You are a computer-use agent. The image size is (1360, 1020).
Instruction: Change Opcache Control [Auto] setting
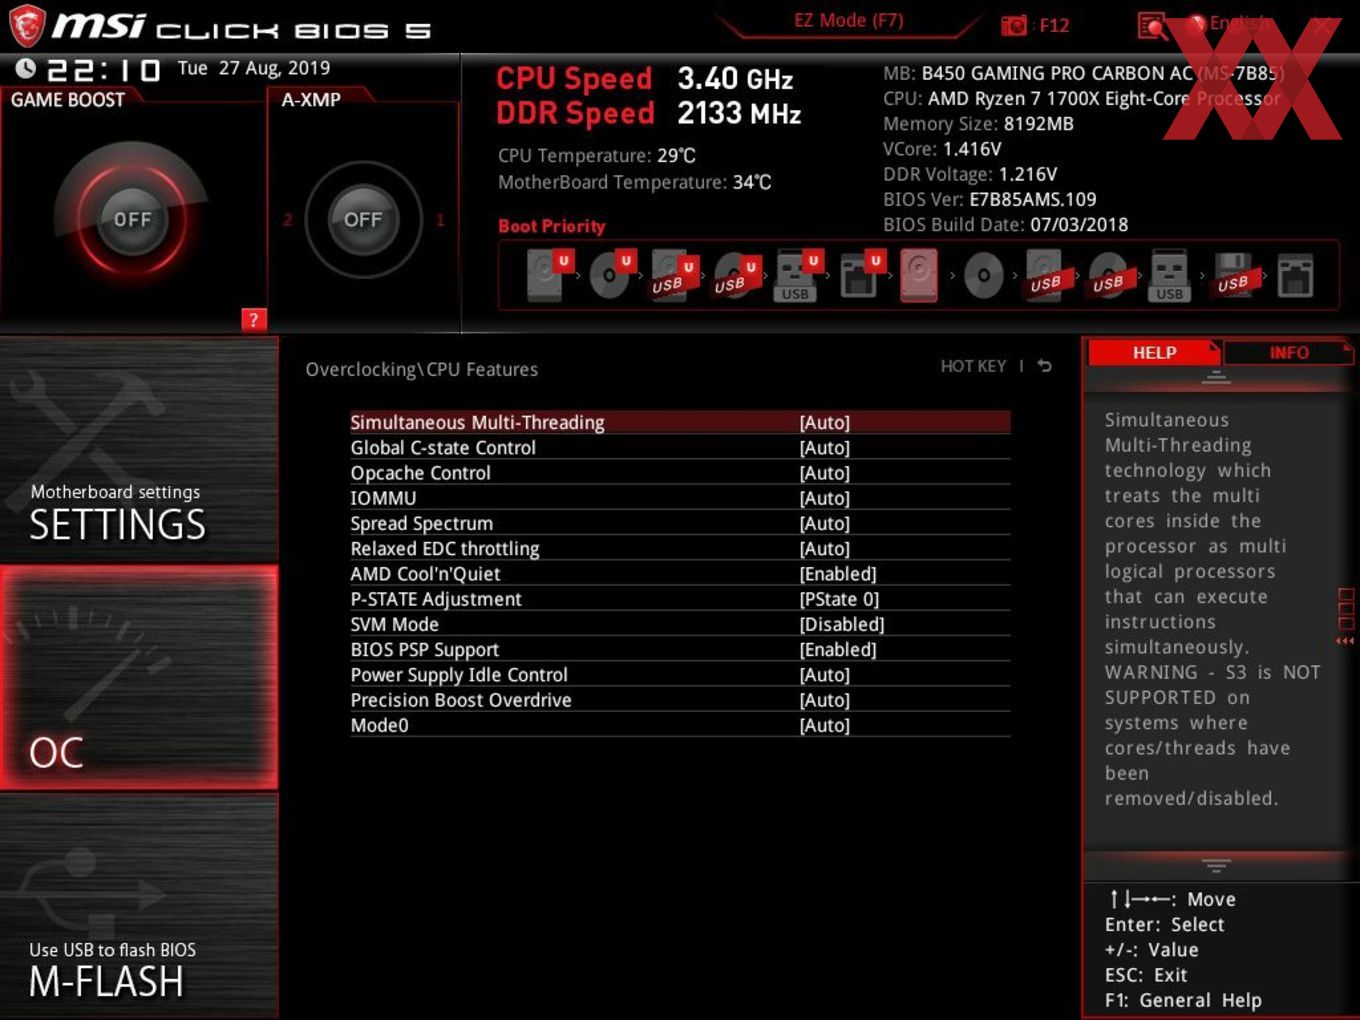pos(825,473)
